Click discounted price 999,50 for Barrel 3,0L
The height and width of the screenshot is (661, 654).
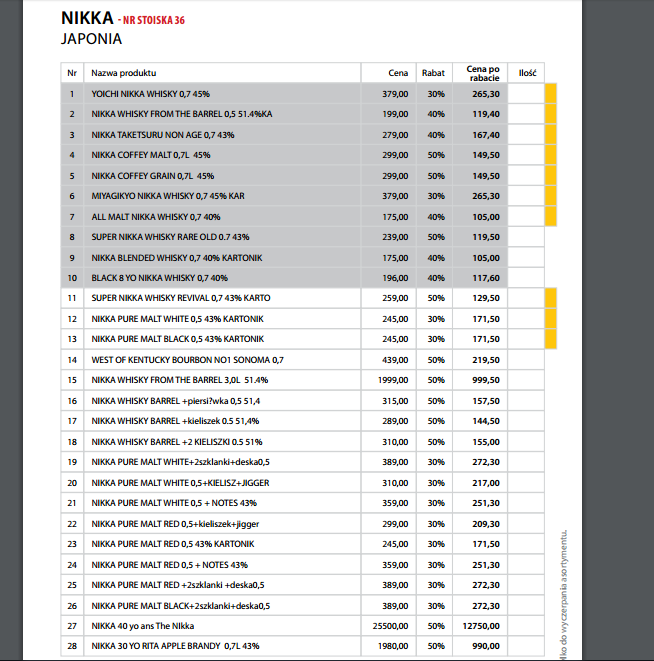click(x=486, y=380)
